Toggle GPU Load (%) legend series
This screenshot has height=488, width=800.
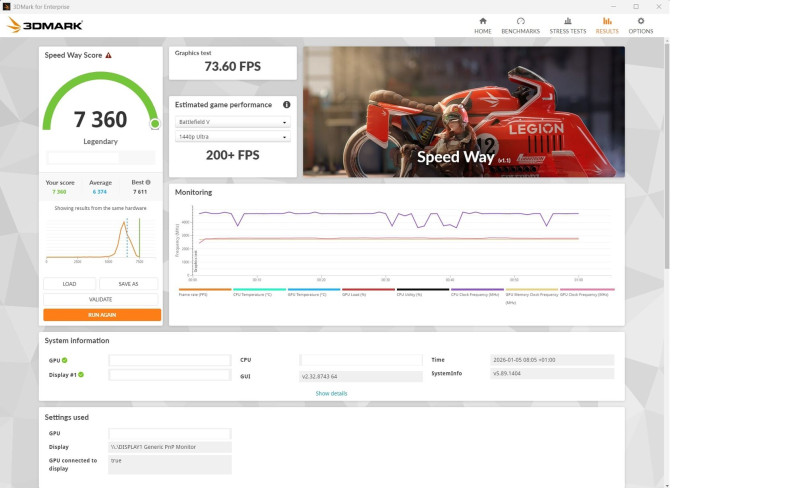[368, 292]
